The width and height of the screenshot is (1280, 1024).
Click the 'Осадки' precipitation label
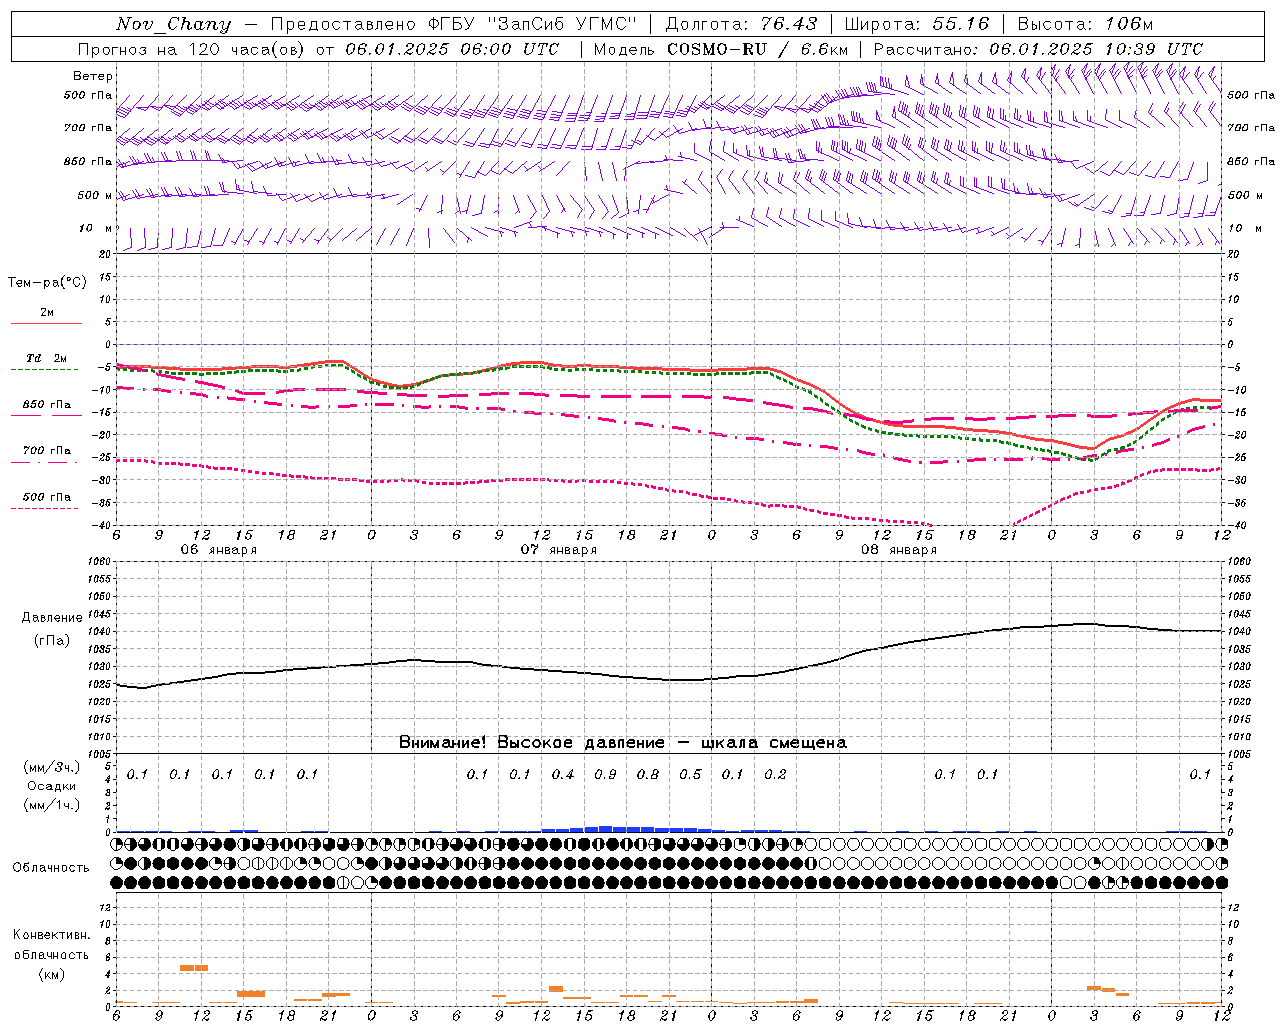51,786
